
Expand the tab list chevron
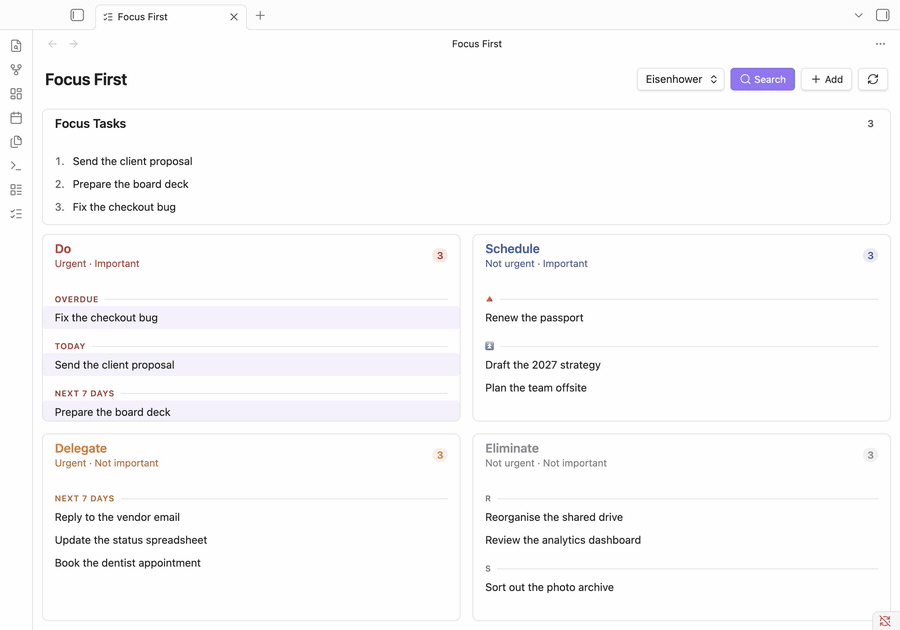858,15
